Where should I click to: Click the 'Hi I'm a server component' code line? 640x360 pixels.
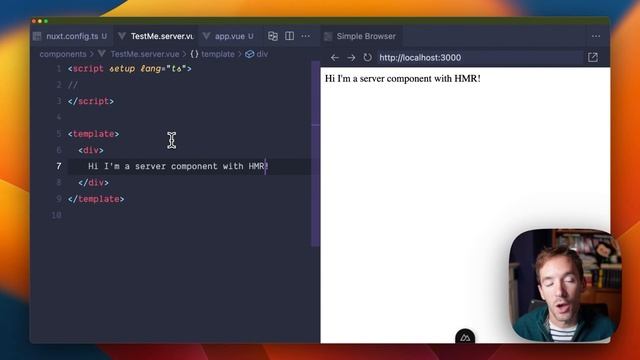178,166
